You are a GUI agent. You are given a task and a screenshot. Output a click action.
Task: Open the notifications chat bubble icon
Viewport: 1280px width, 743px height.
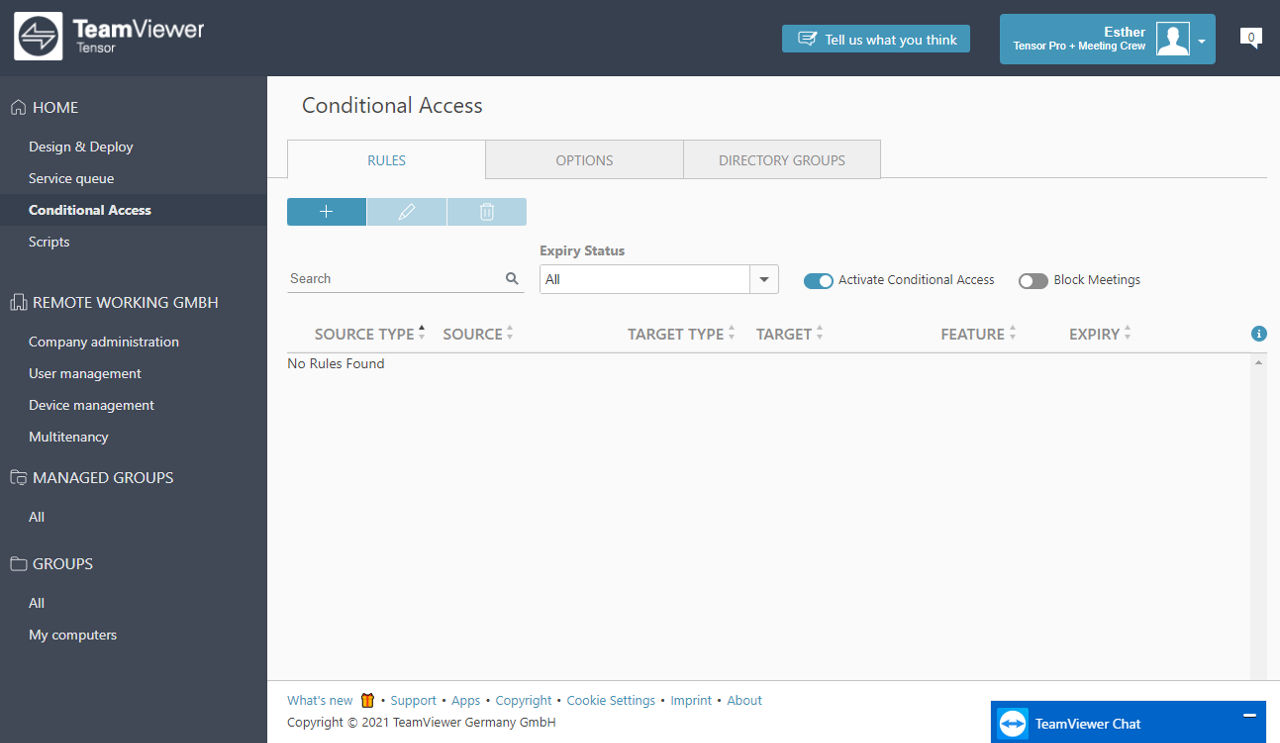[x=1250, y=38]
